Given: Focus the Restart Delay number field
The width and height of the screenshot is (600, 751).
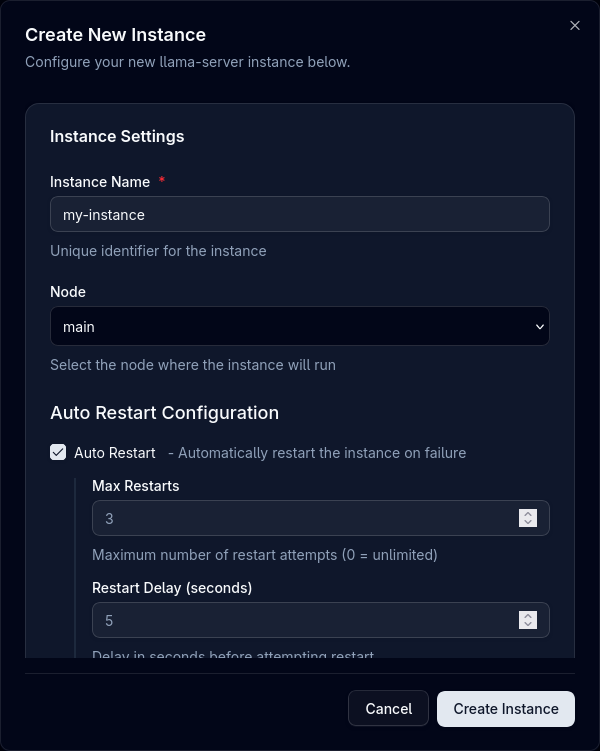Looking at the screenshot, I should click(x=300, y=620).
